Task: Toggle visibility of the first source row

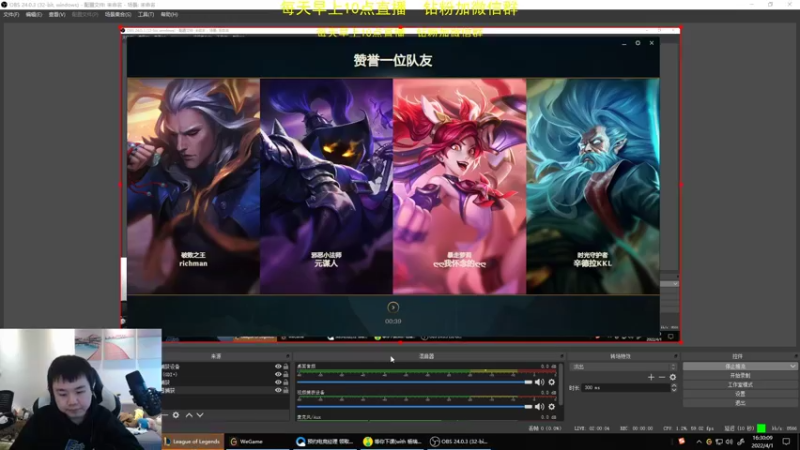Action: click(x=278, y=366)
